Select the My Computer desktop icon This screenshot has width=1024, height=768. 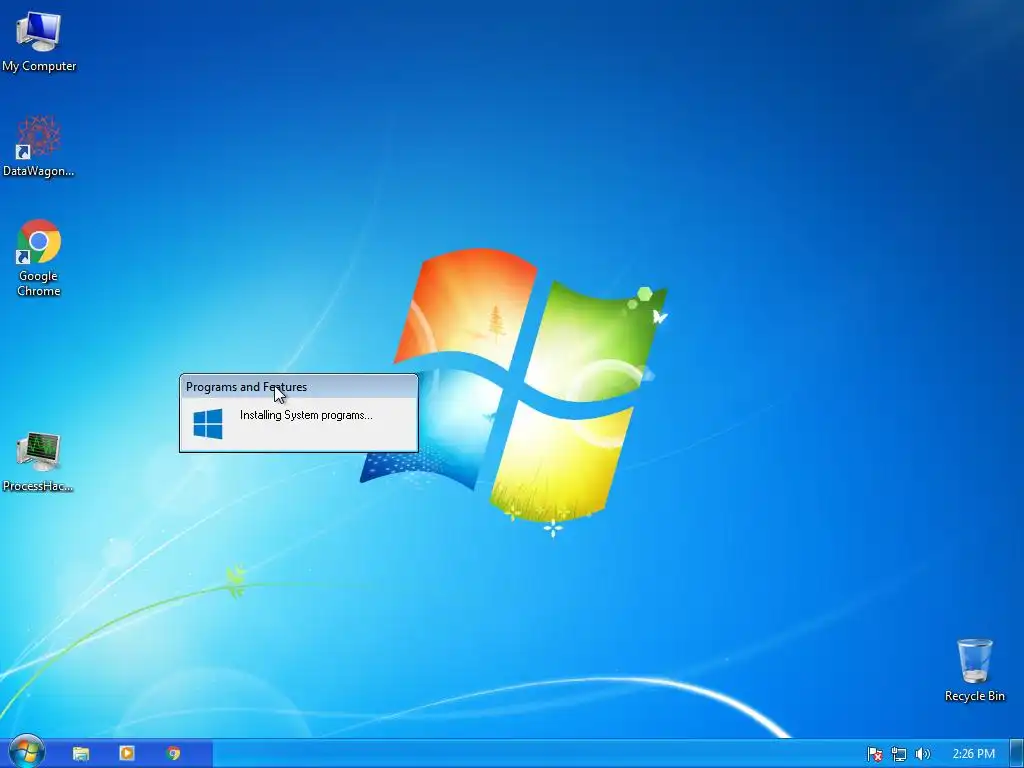[39, 40]
